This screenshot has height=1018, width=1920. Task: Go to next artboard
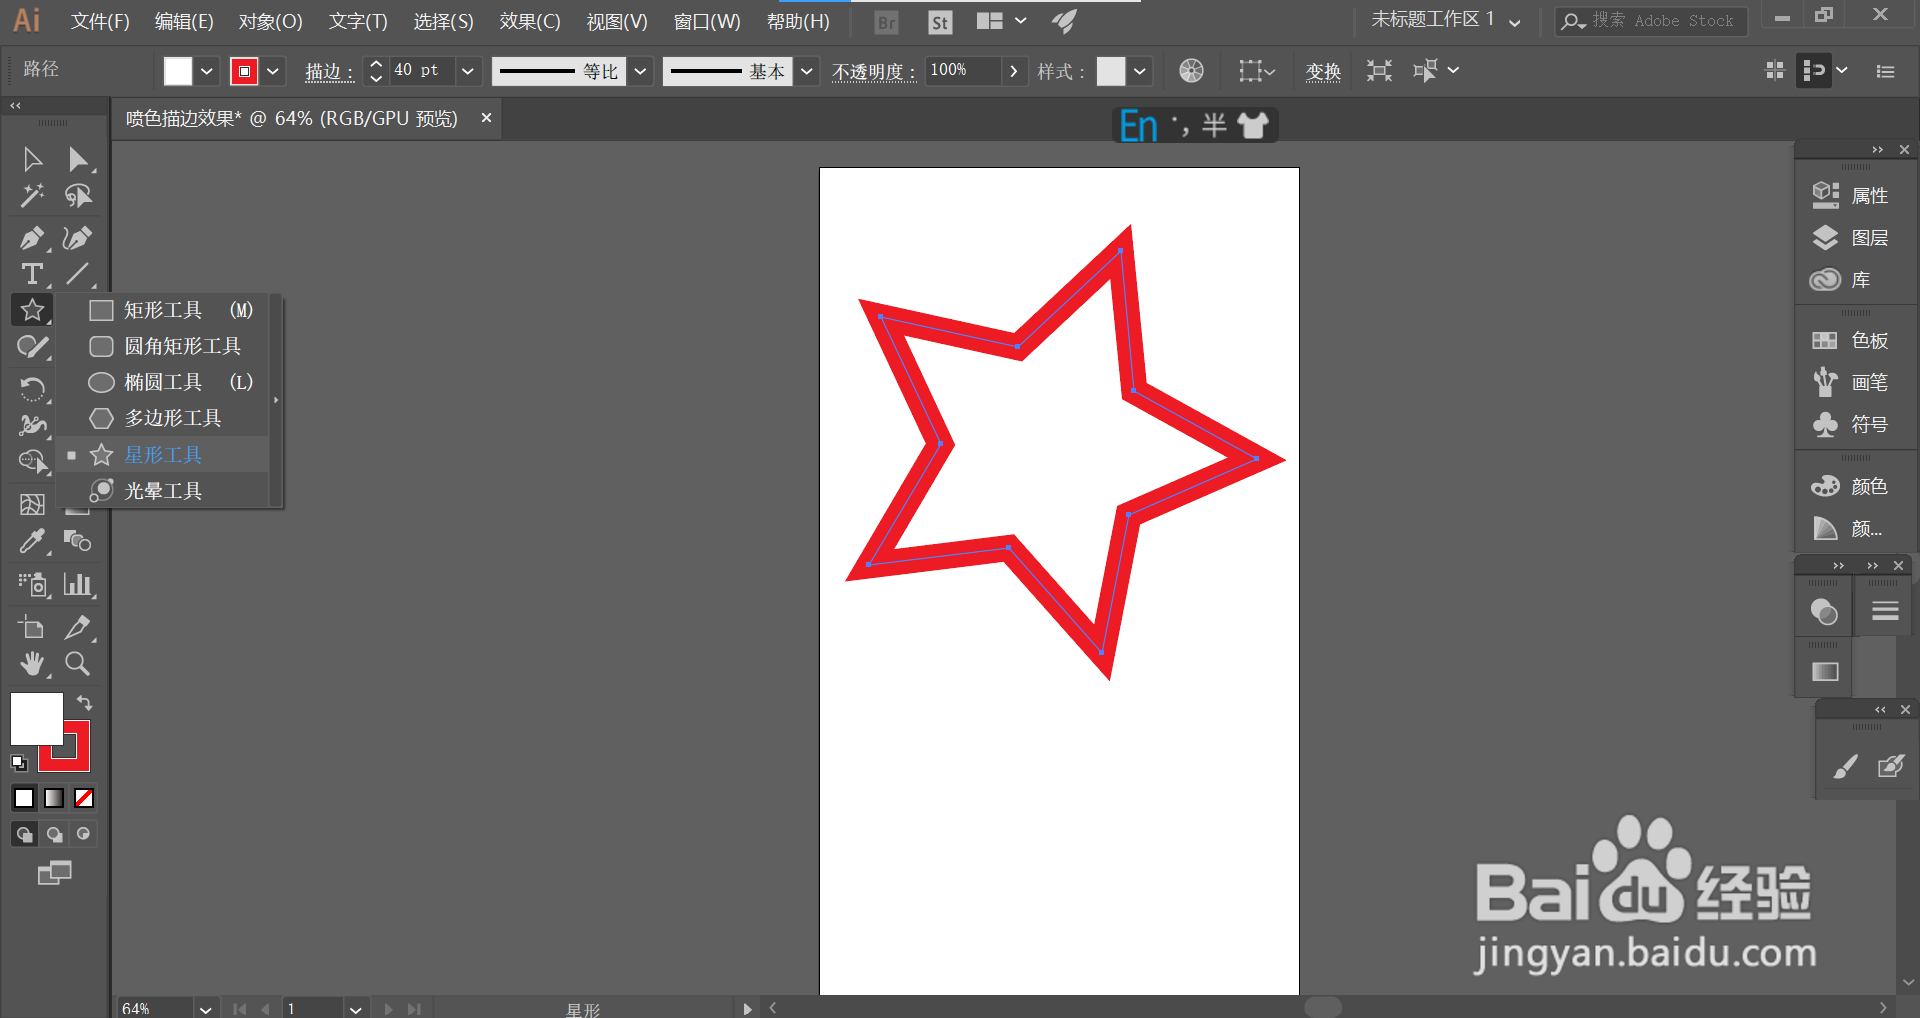click(x=388, y=1009)
